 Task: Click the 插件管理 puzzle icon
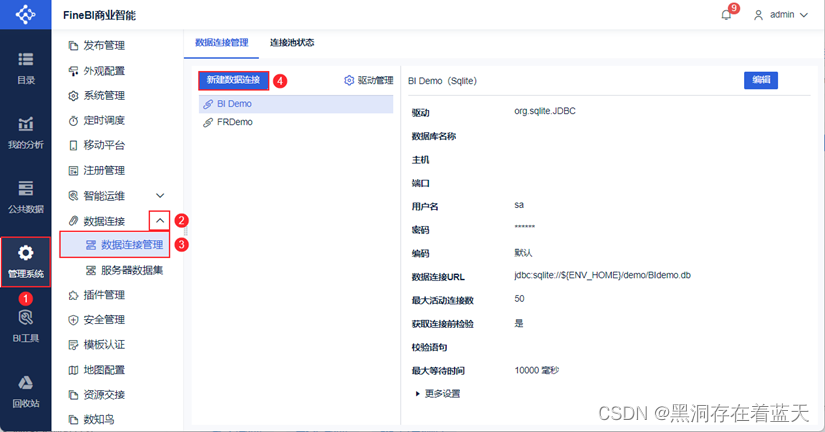pyautogui.click(x=73, y=295)
